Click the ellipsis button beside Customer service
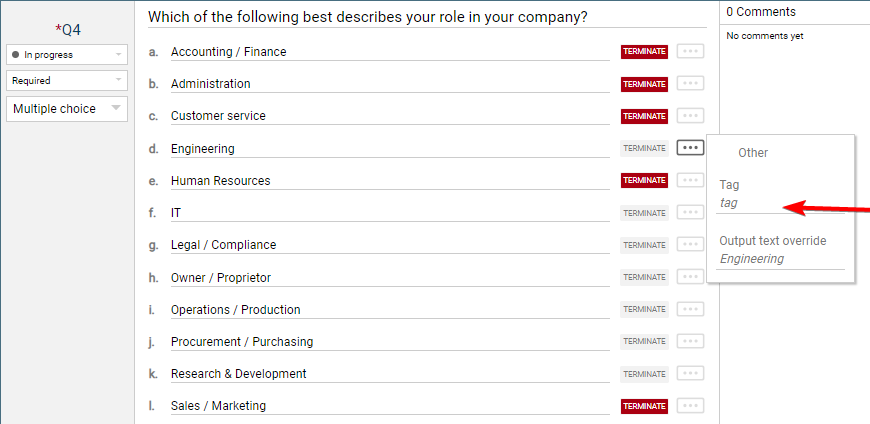 click(x=690, y=116)
